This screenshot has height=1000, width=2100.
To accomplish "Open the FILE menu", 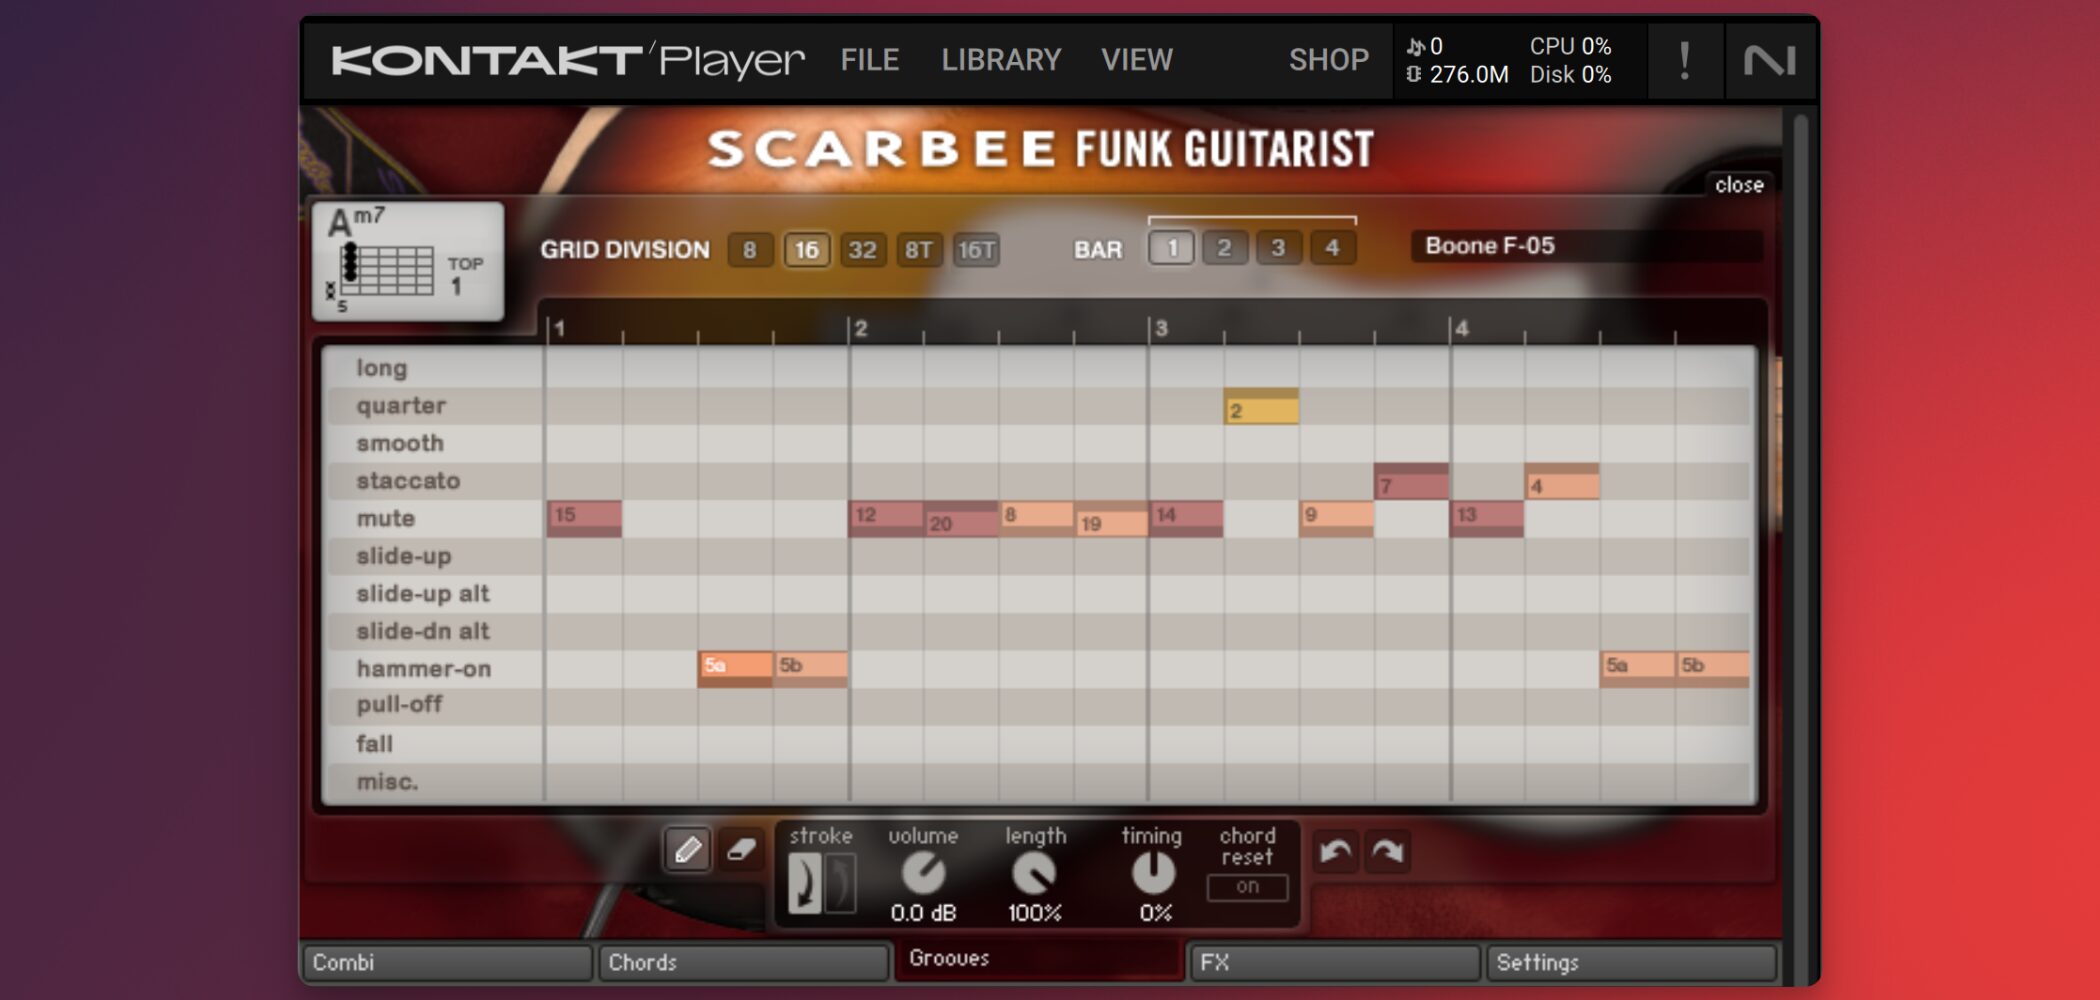I will [x=870, y=60].
